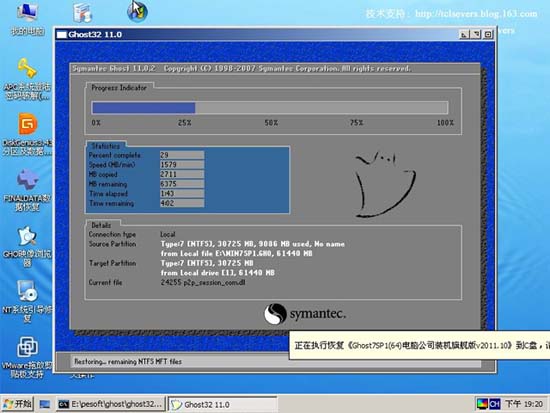Open the key-shaped password crack desktop icon
The height and width of the screenshot is (413, 550).
pos(27,78)
